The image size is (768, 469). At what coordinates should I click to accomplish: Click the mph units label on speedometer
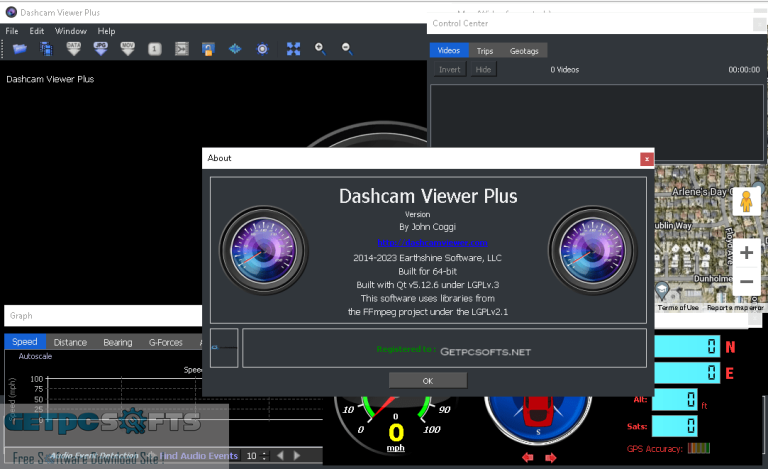coord(395,447)
